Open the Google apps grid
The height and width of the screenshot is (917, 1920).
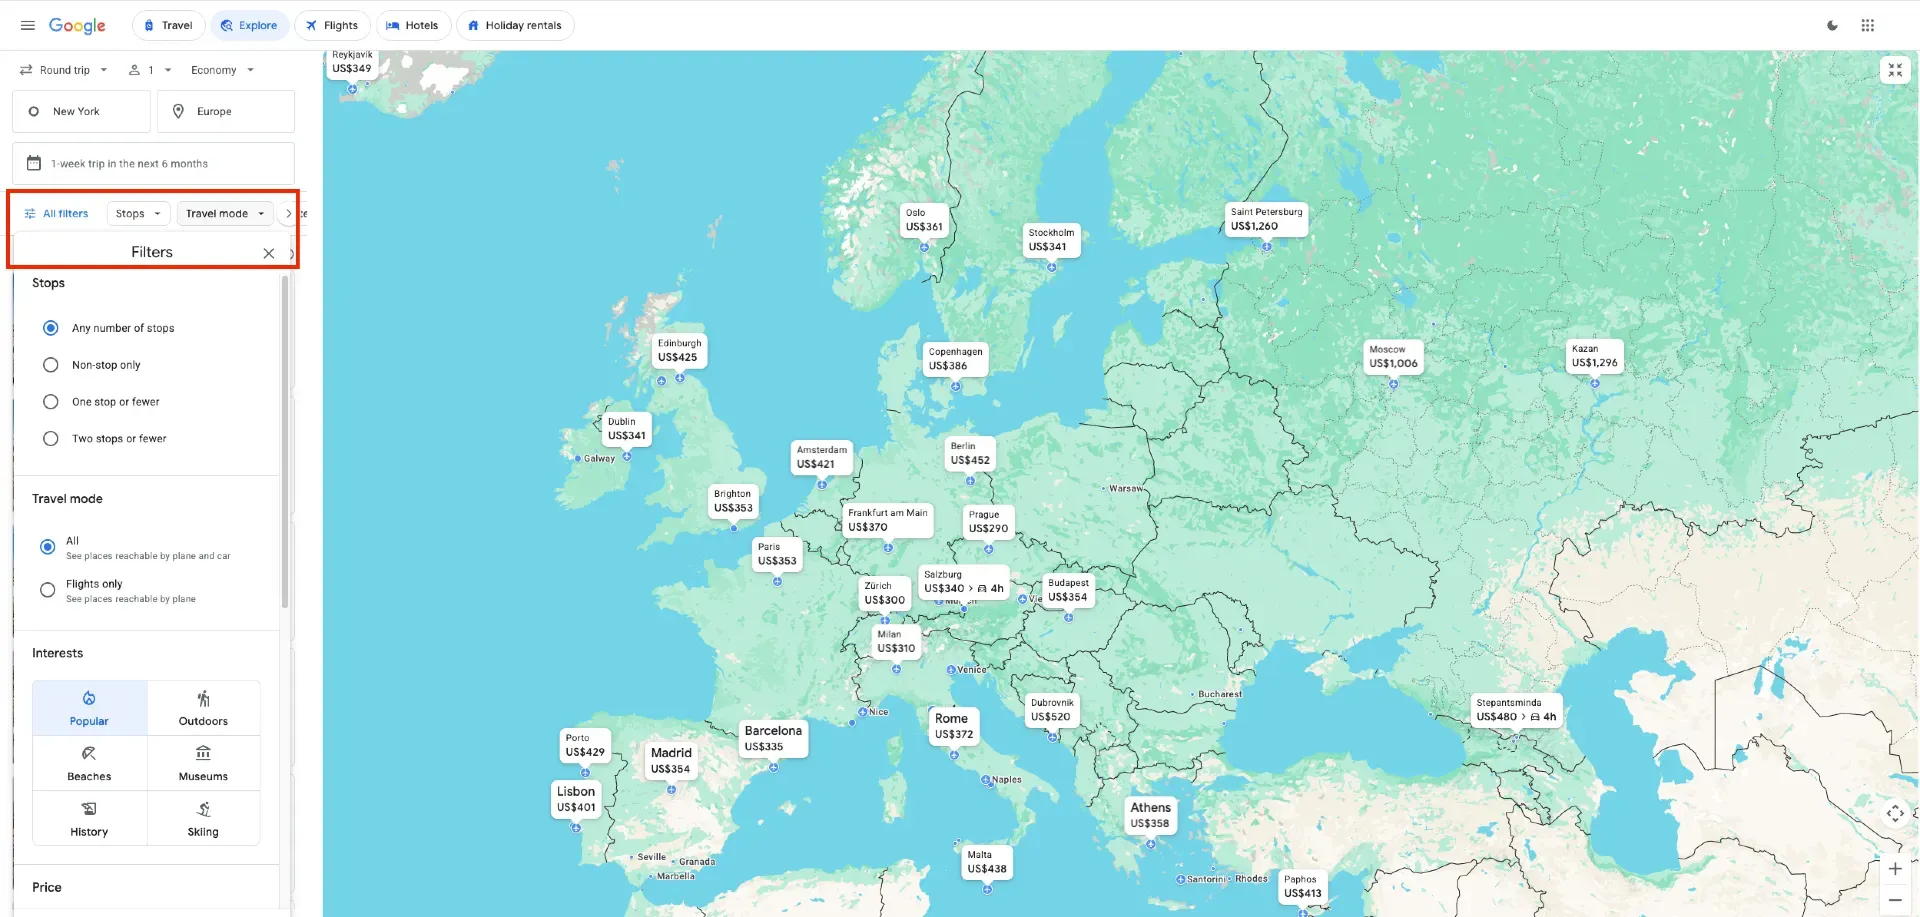(1868, 25)
